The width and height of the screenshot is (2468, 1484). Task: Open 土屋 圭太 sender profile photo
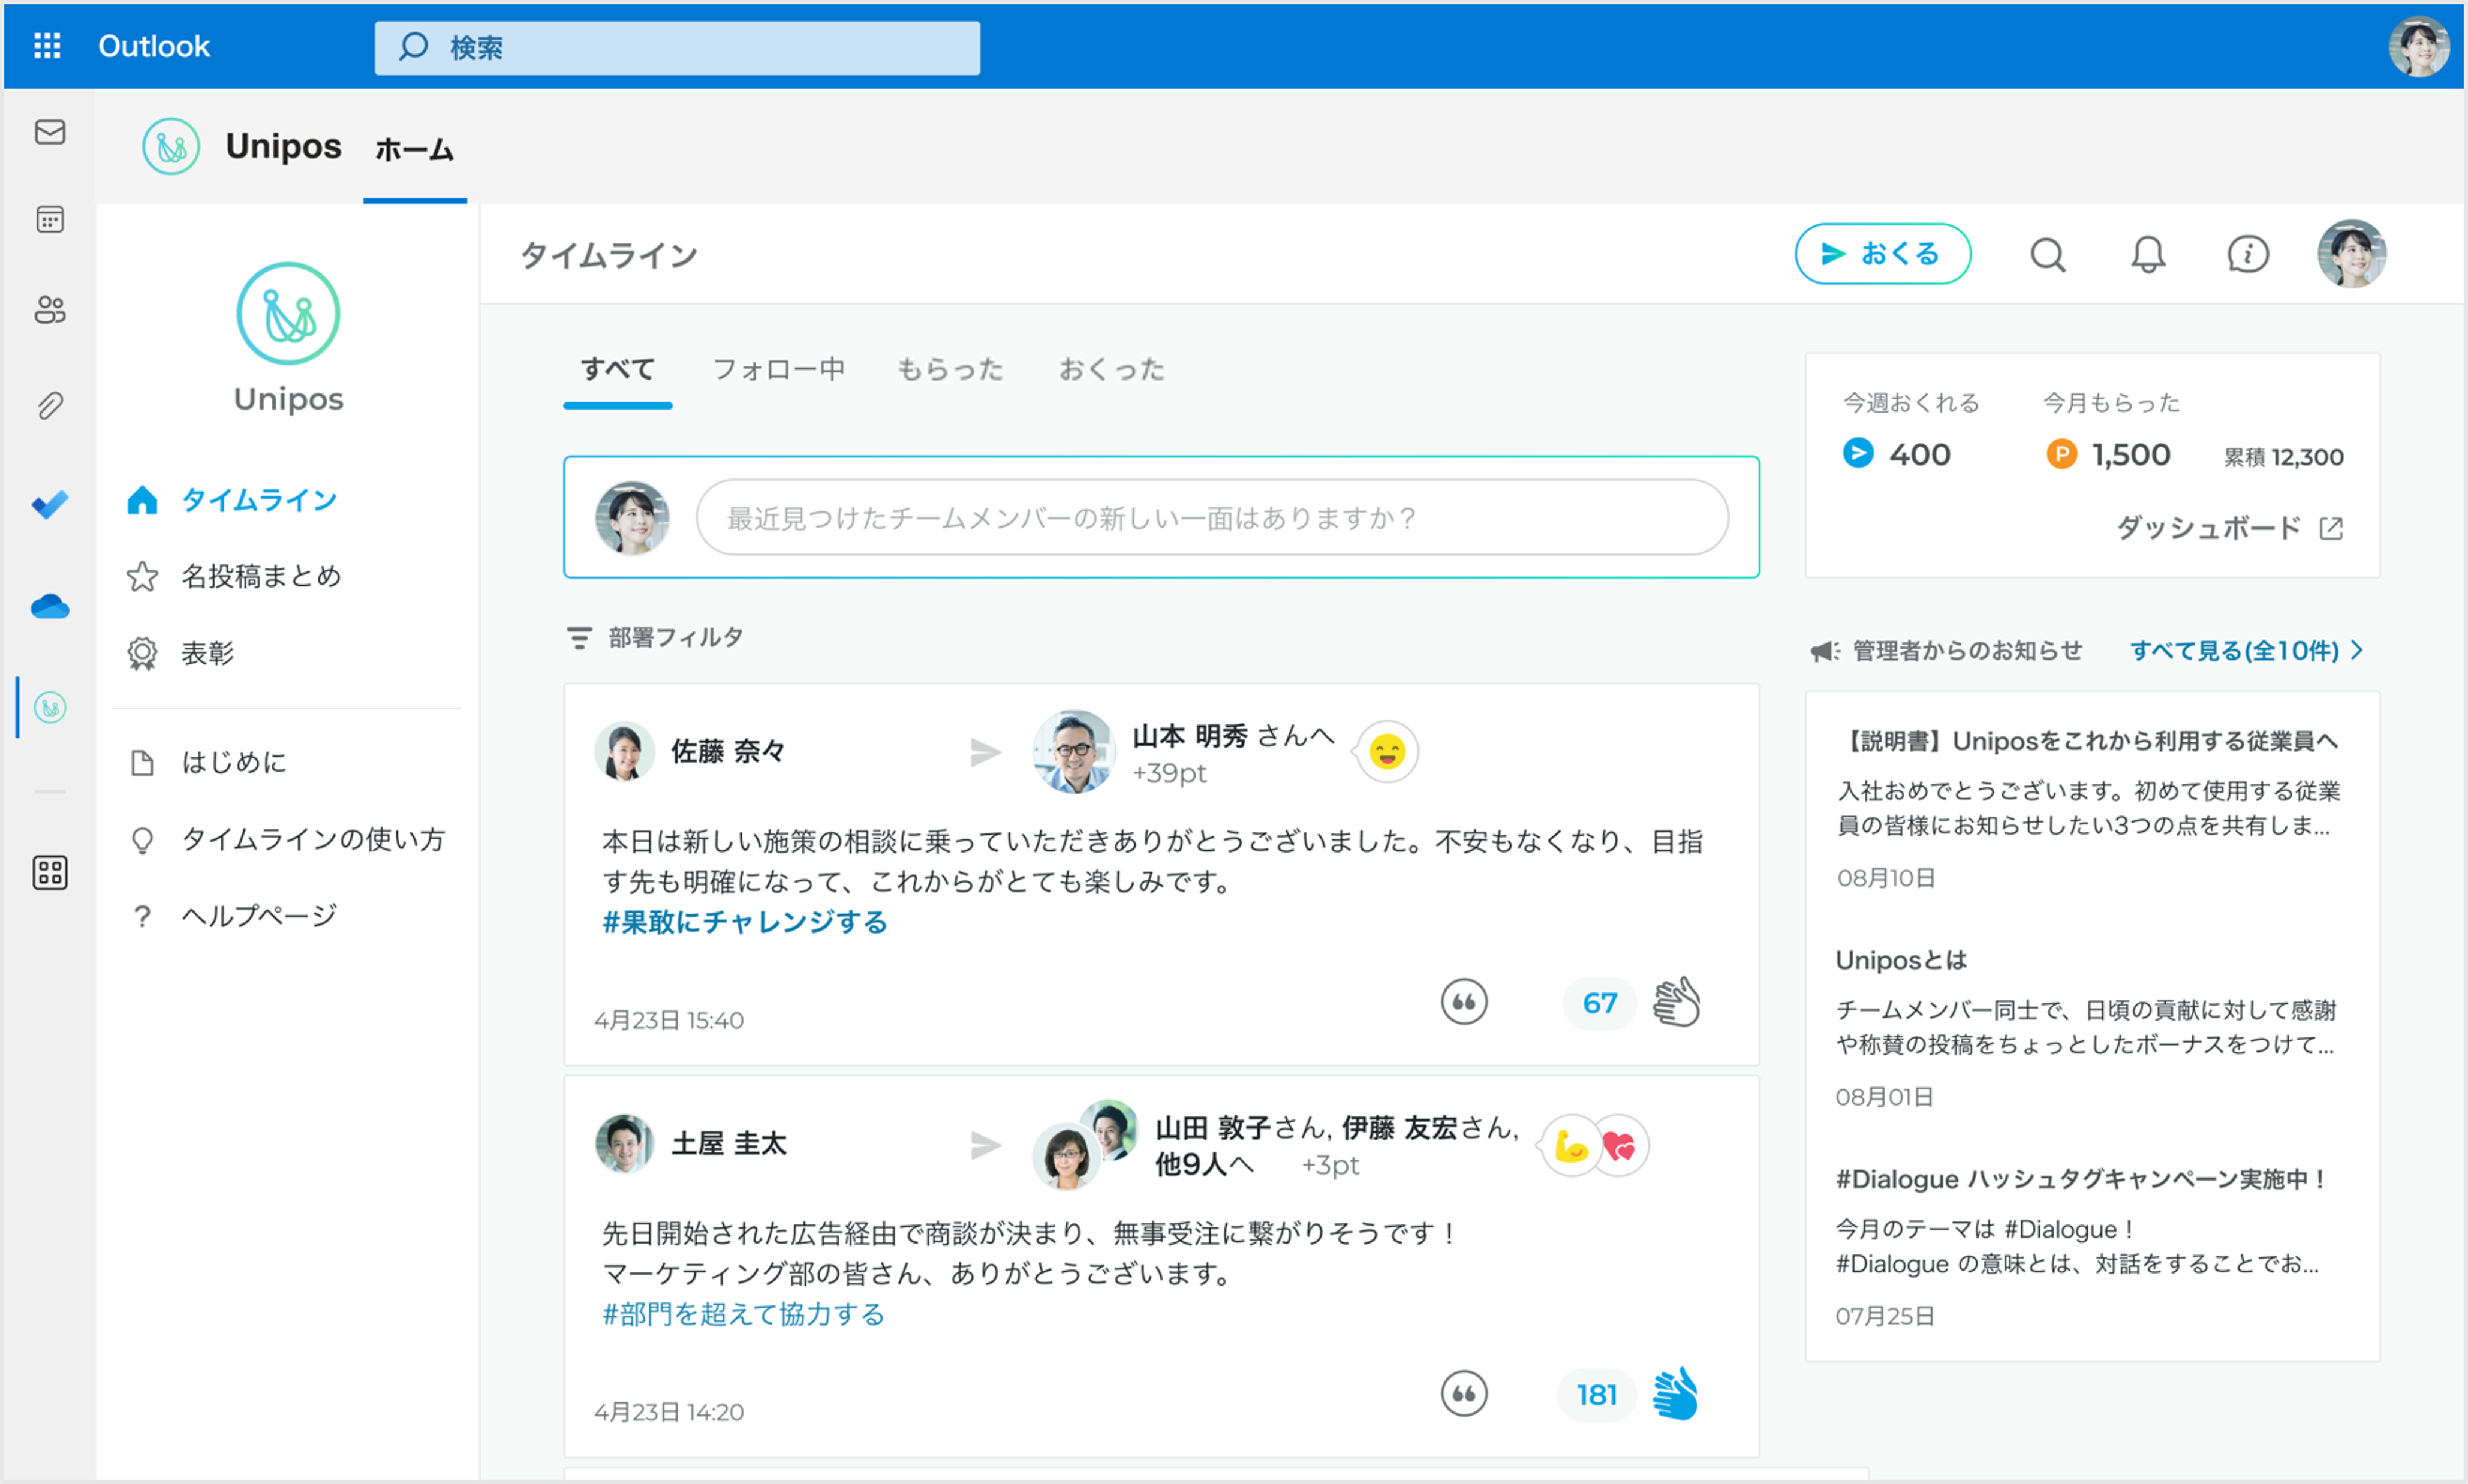click(x=624, y=1144)
